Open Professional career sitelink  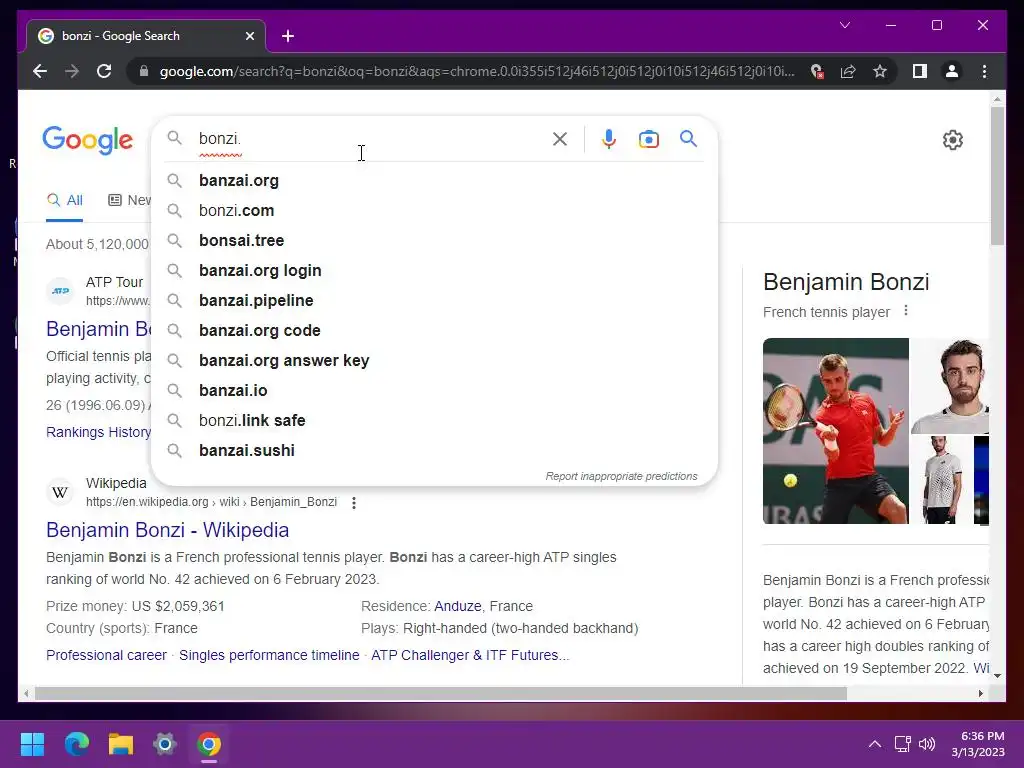point(106,655)
